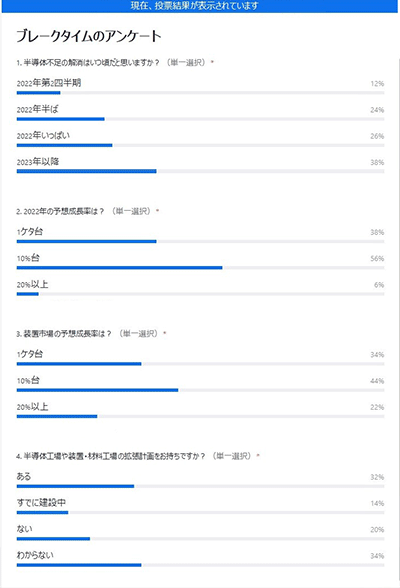400x588 pixels.
Task: Select the 2022年いっぱい result row
Action: click(x=200, y=140)
